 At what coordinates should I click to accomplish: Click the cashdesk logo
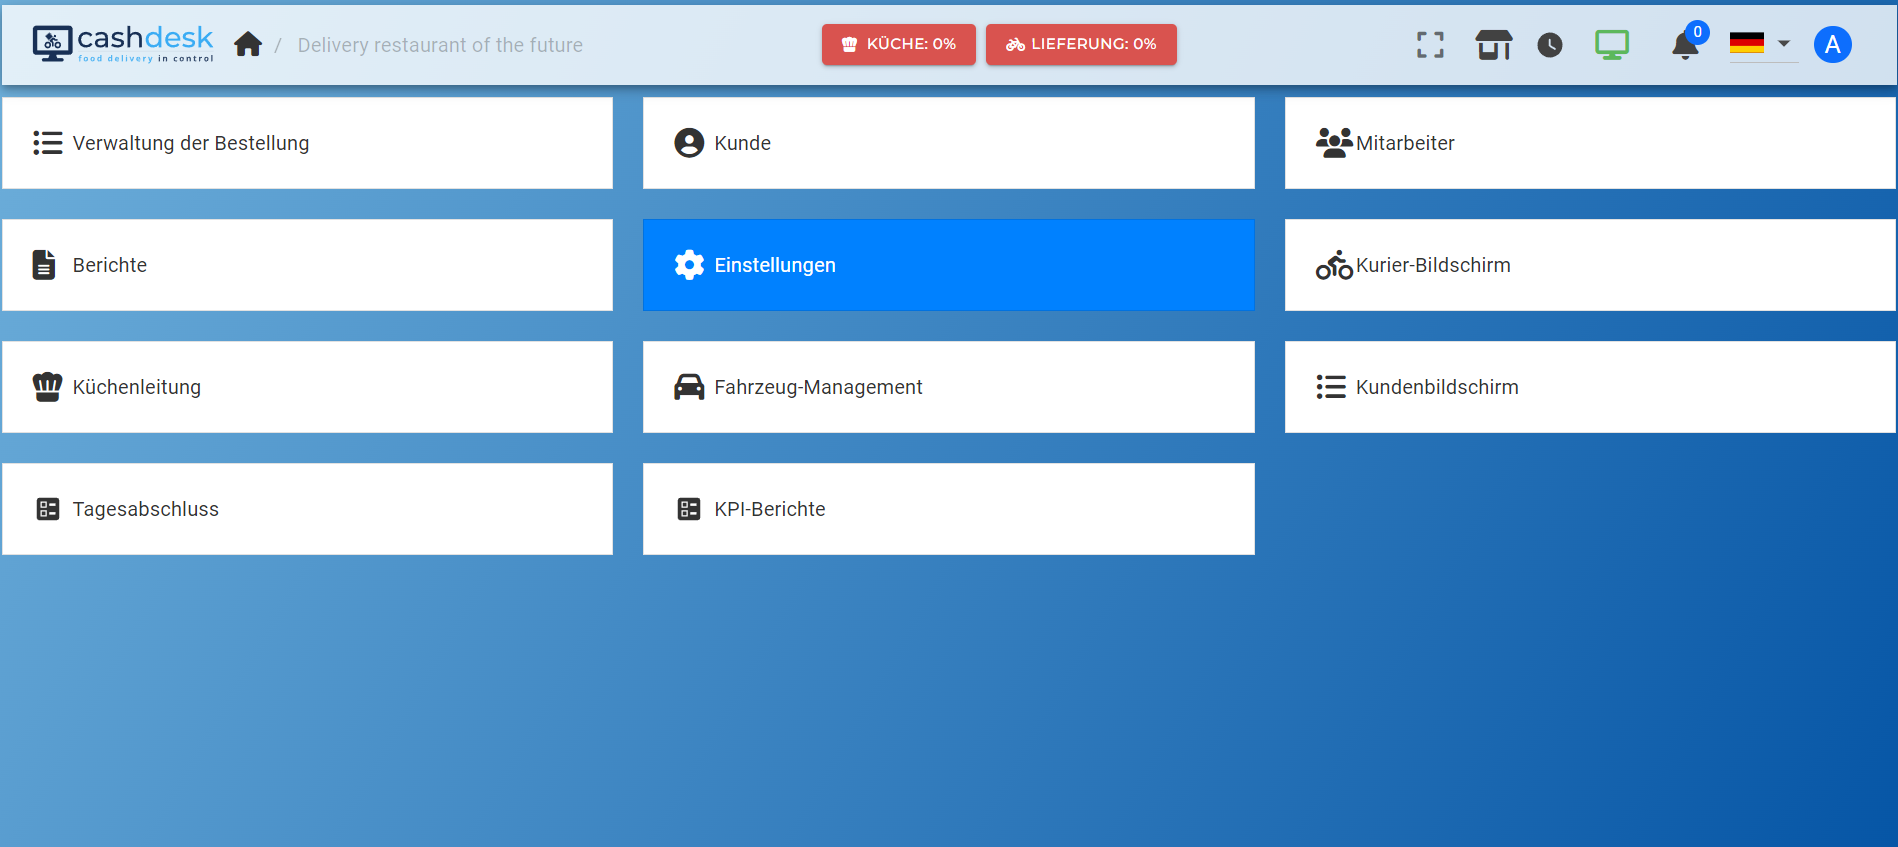[123, 44]
